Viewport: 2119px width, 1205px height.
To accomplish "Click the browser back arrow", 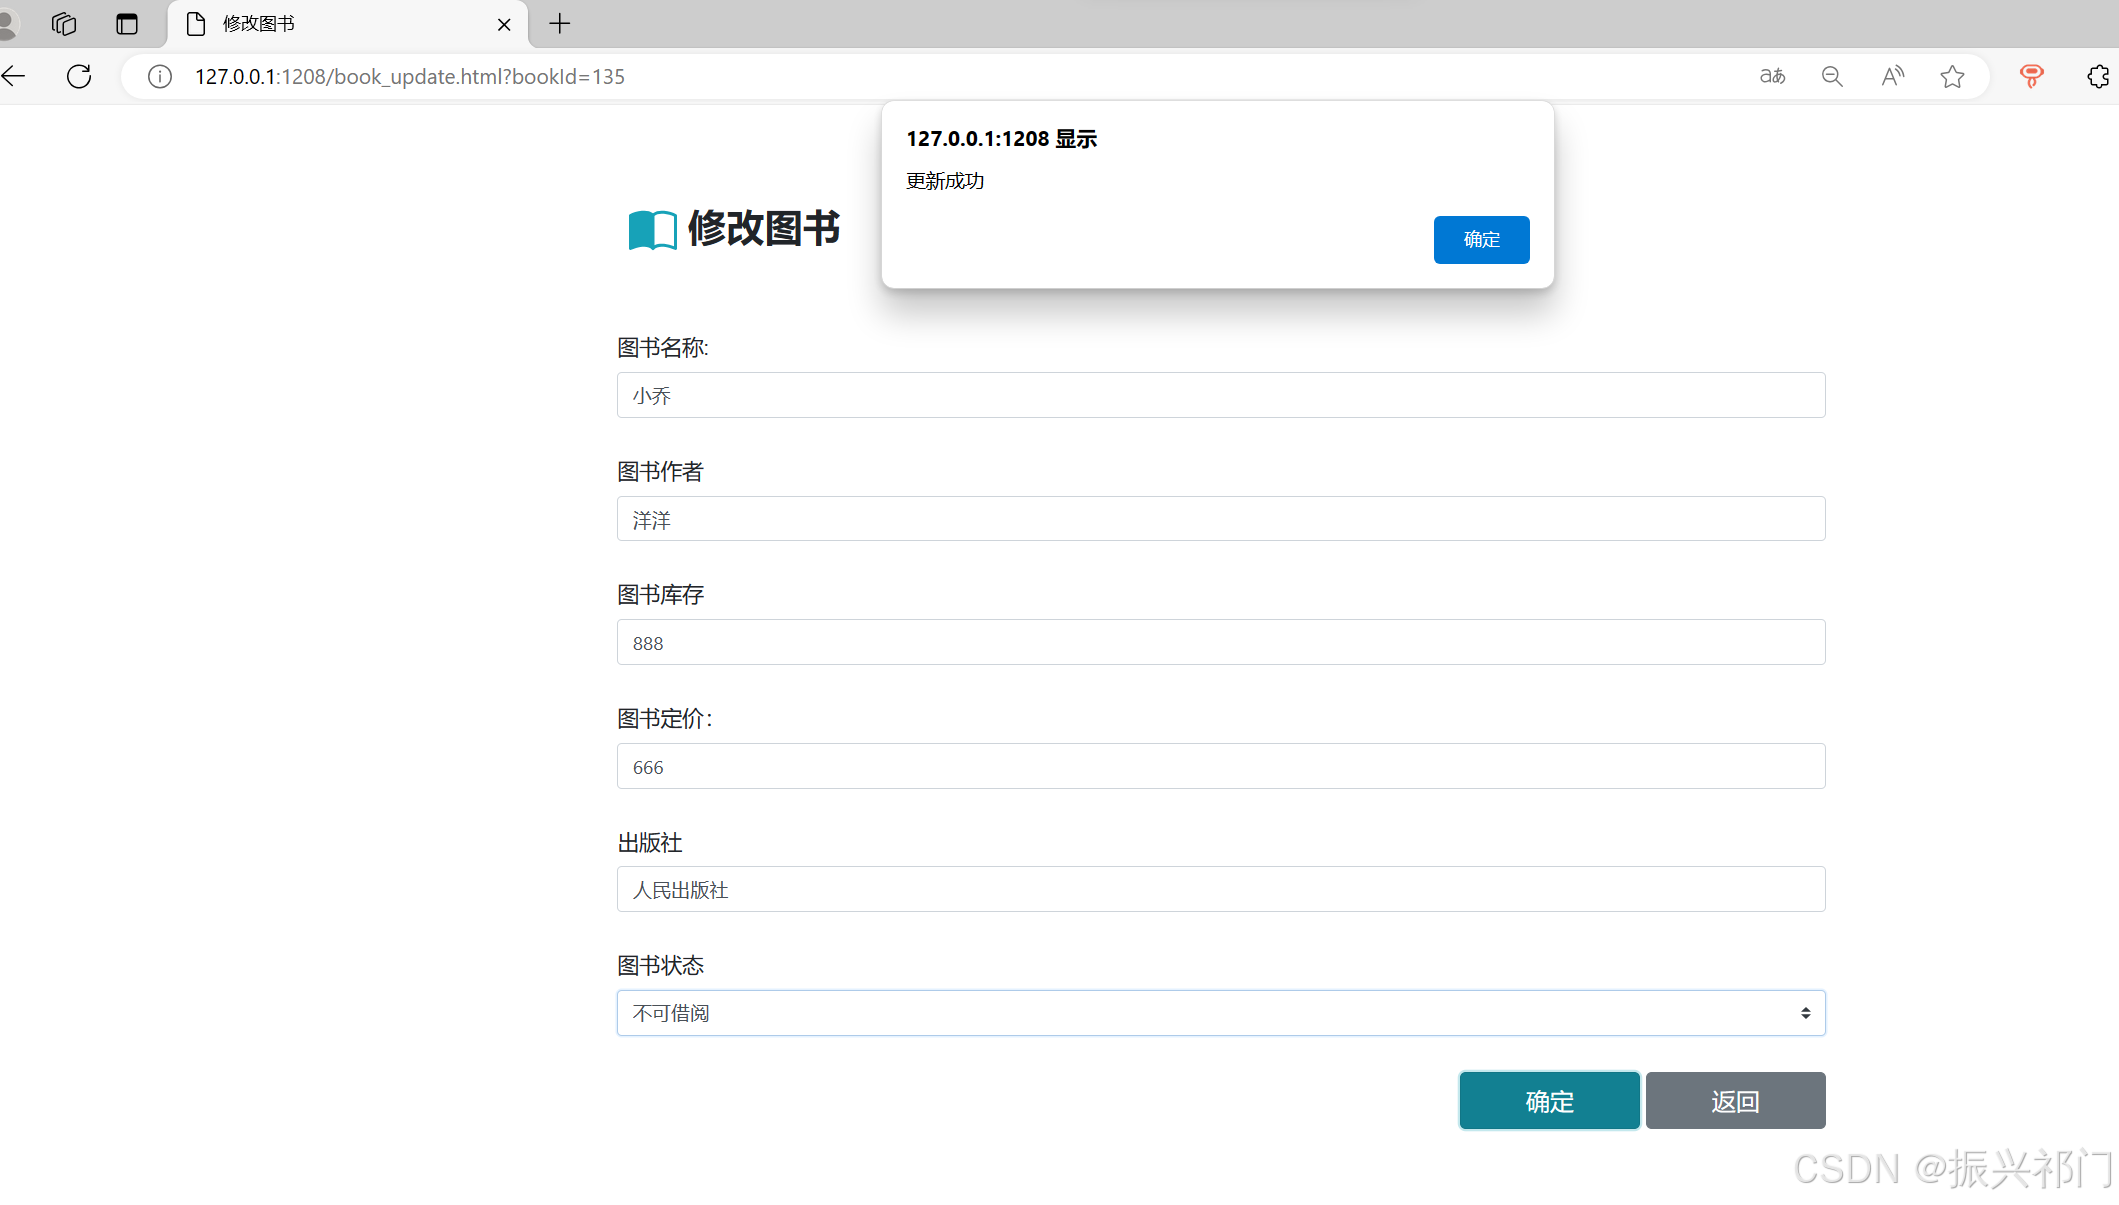I will pos(14,76).
